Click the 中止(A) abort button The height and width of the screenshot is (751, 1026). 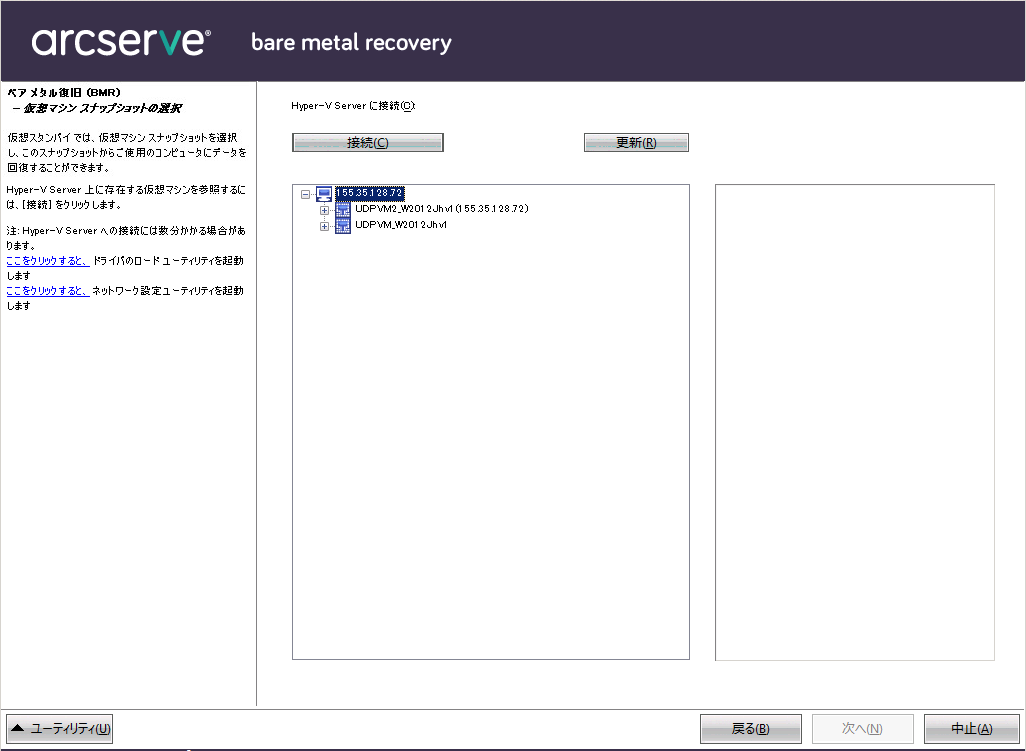click(x=972, y=729)
